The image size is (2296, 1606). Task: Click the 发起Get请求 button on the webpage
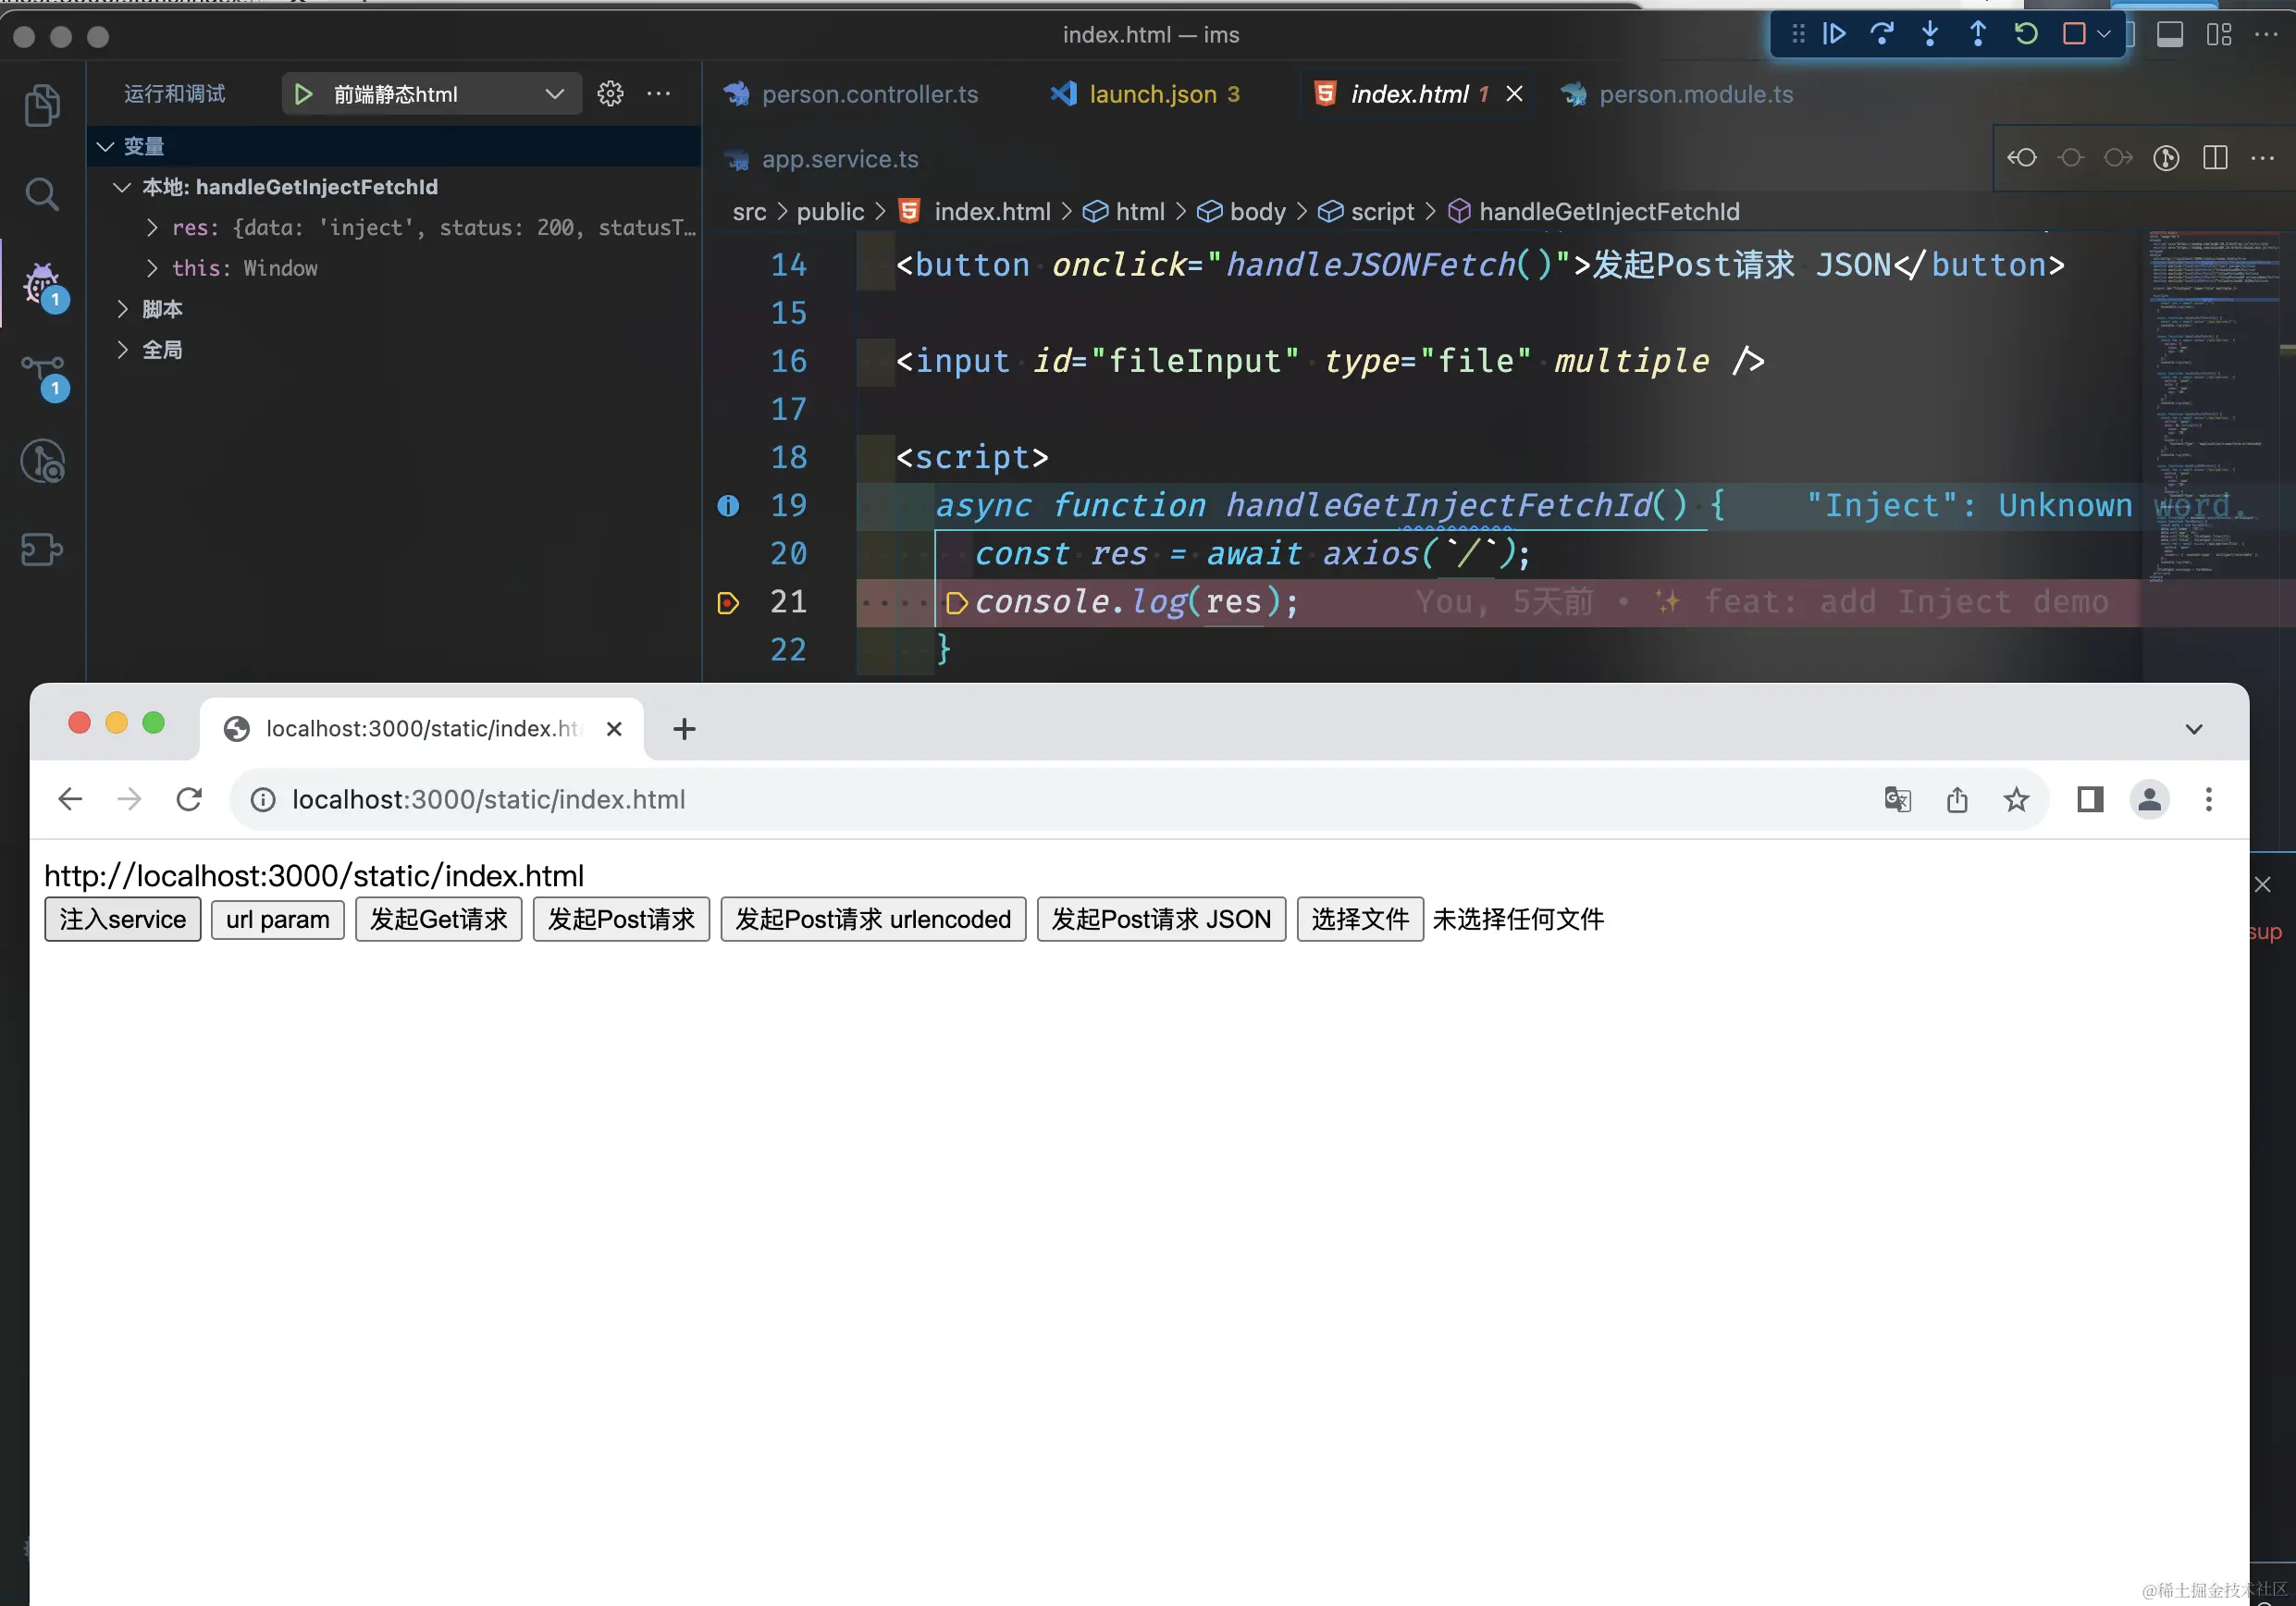pos(438,919)
